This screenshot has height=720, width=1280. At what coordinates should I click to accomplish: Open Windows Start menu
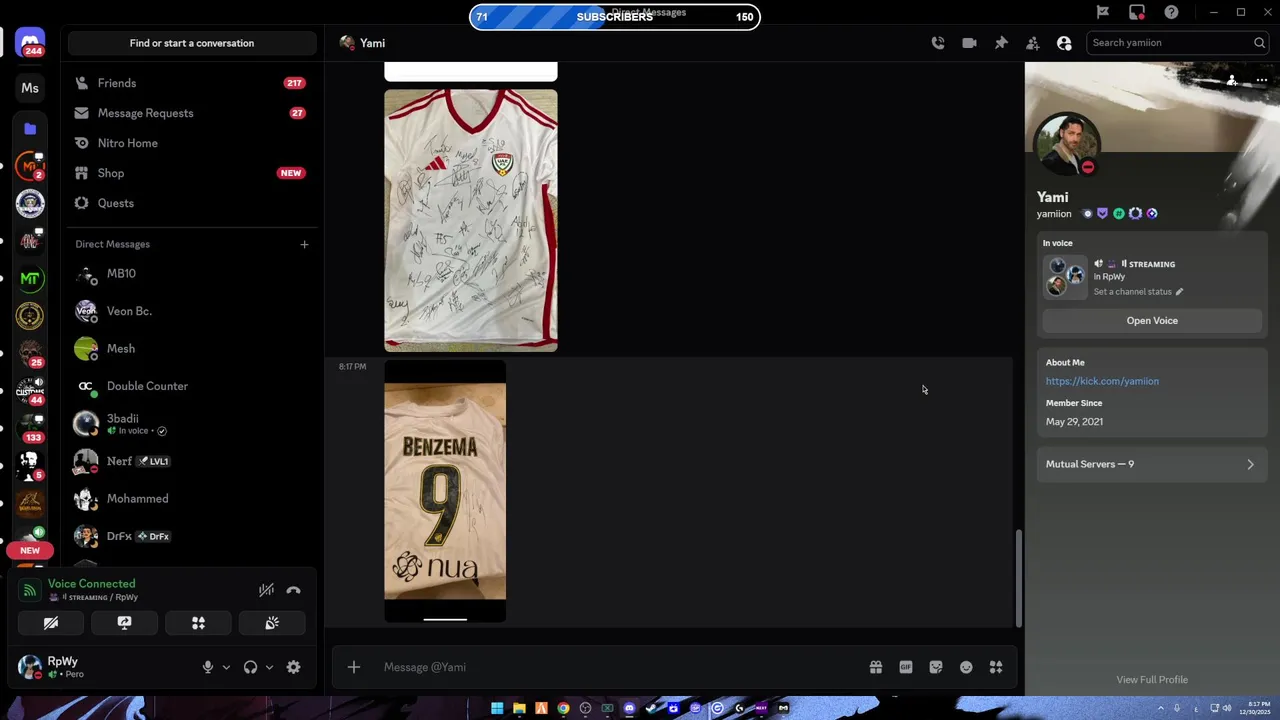pos(497,708)
